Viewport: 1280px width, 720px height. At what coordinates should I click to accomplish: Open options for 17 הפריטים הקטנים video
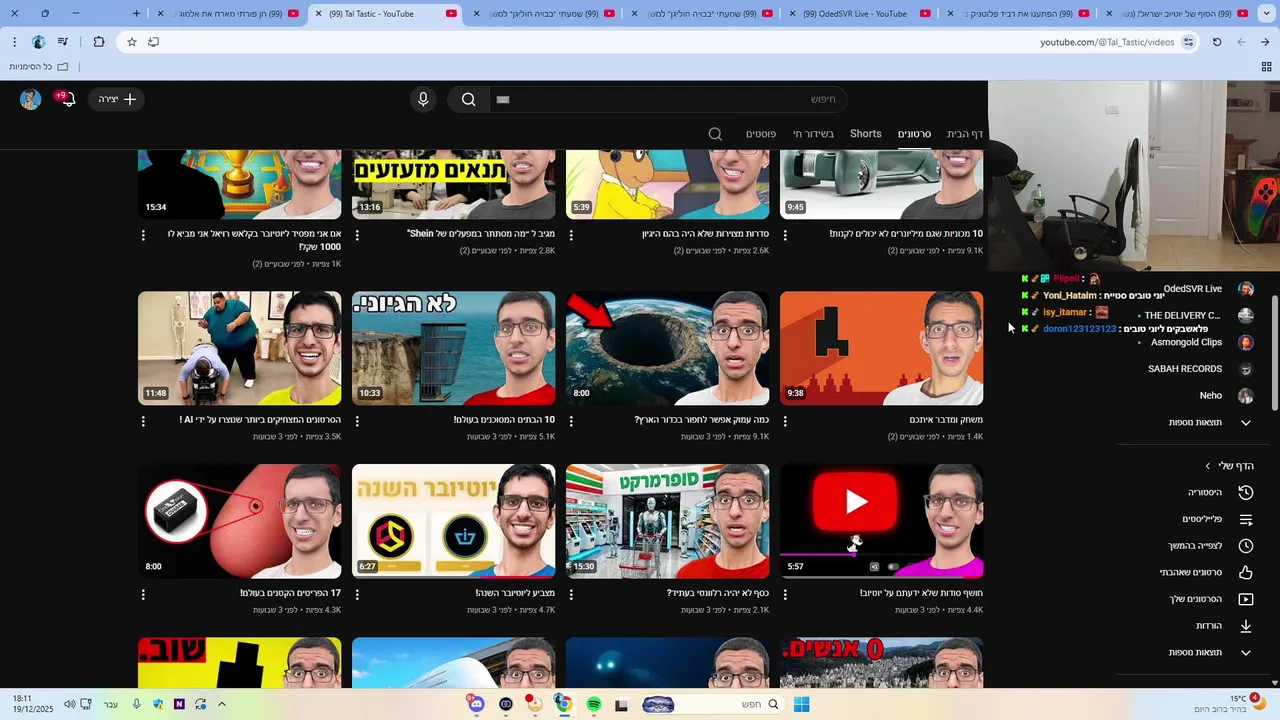click(x=143, y=594)
